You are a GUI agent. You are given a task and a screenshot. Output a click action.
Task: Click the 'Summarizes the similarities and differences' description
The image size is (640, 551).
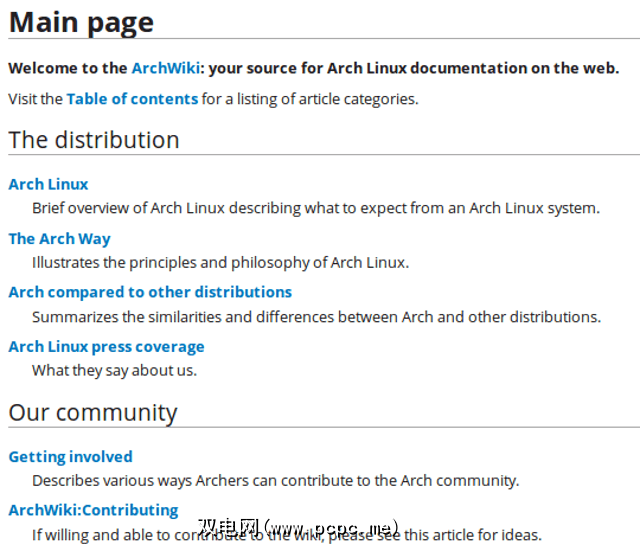(316, 316)
